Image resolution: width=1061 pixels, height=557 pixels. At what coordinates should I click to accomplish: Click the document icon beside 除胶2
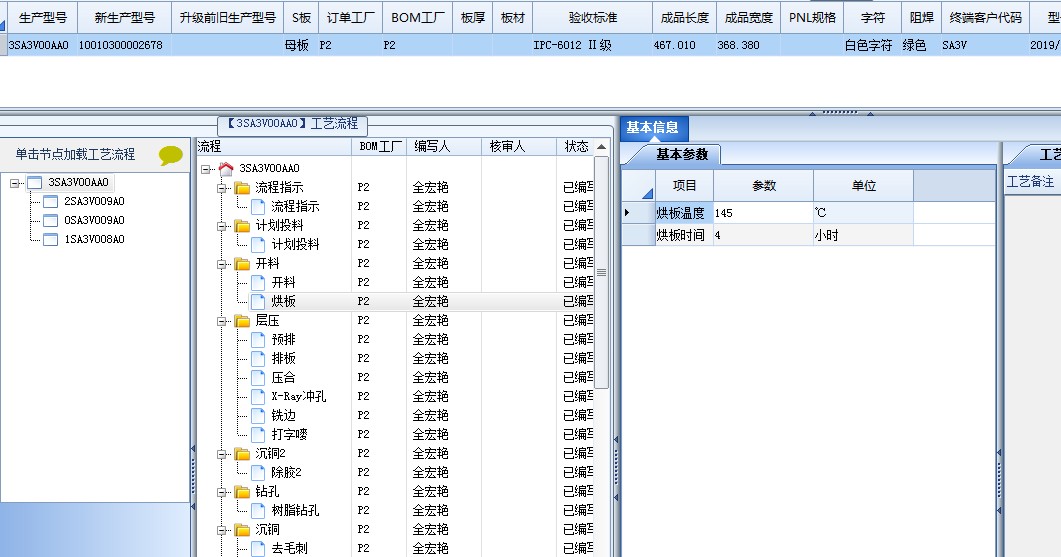click(x=258, y=472)
